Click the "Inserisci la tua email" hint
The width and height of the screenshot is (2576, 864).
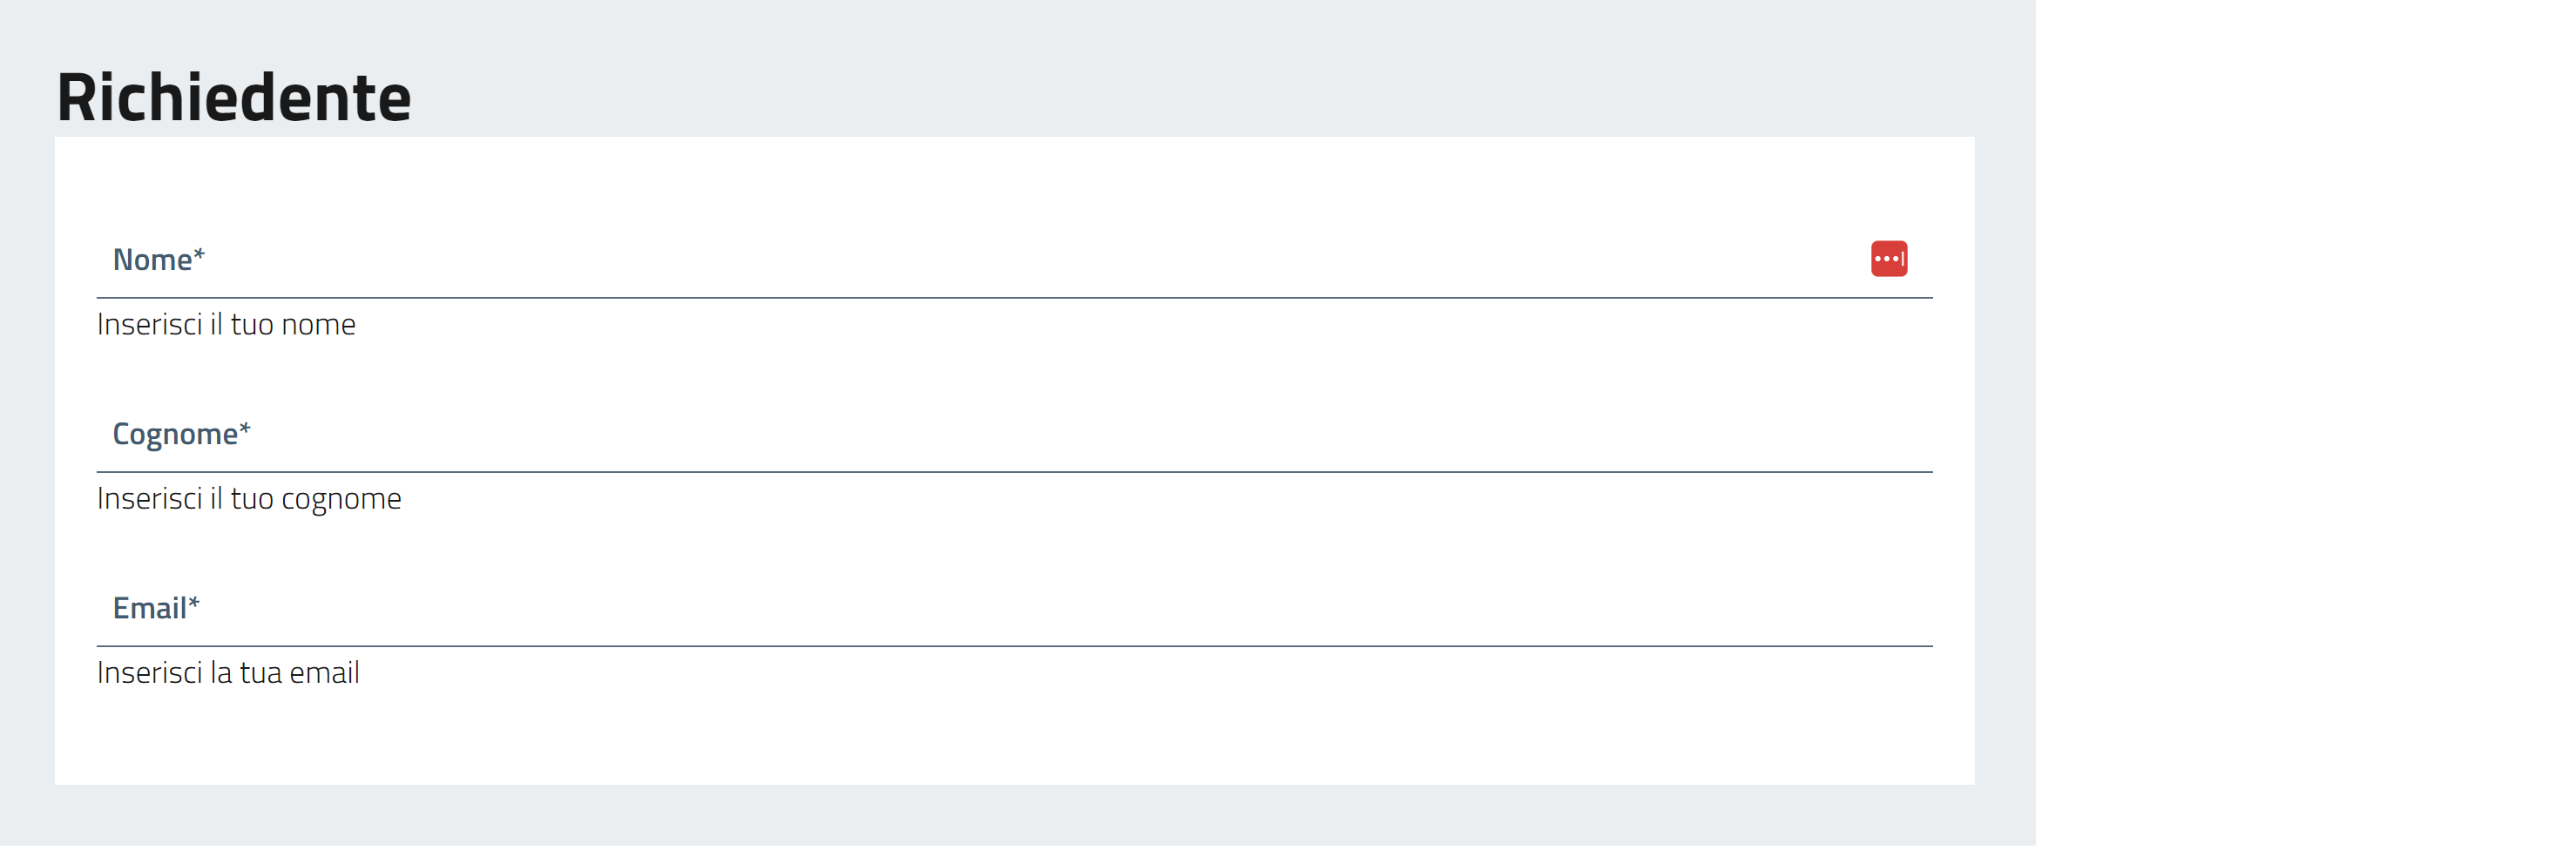228,673
